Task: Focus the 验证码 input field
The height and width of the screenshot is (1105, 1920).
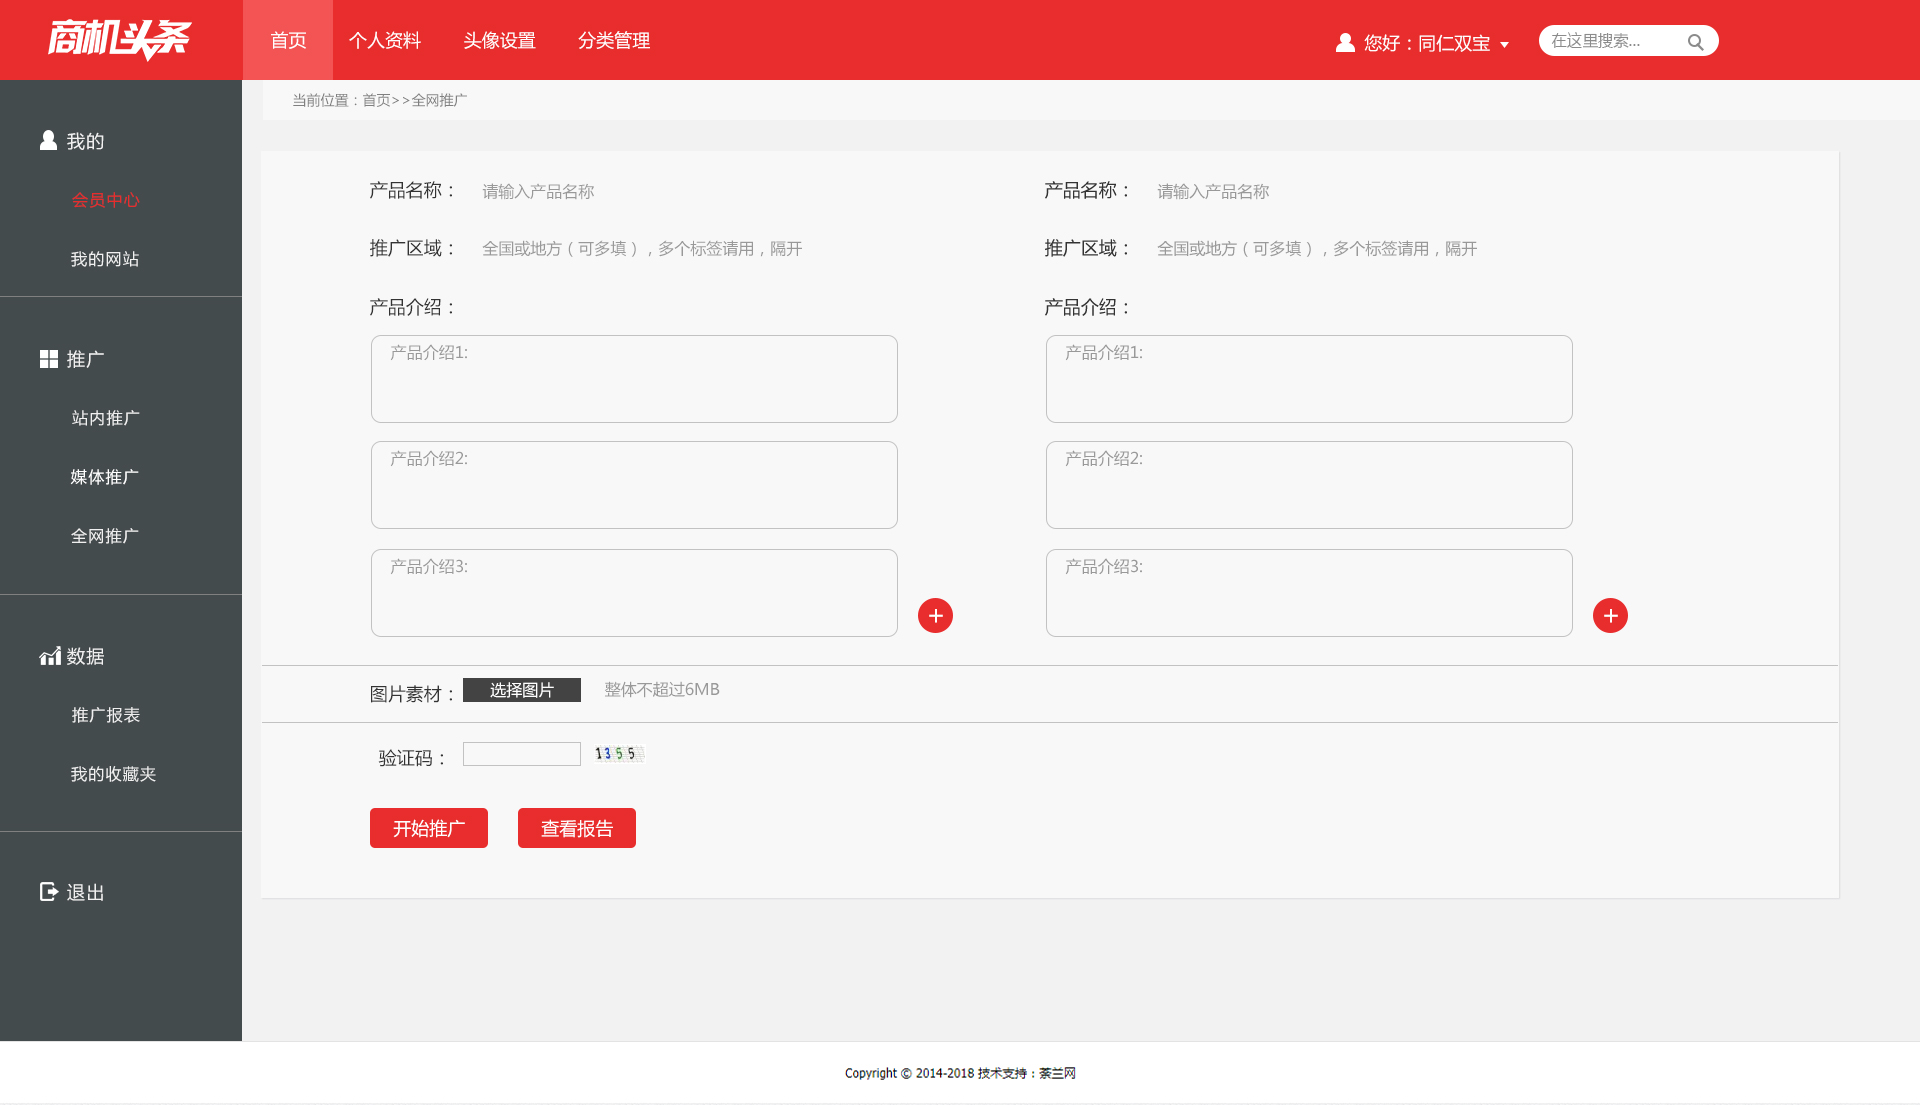Action: tap(522, 754)
